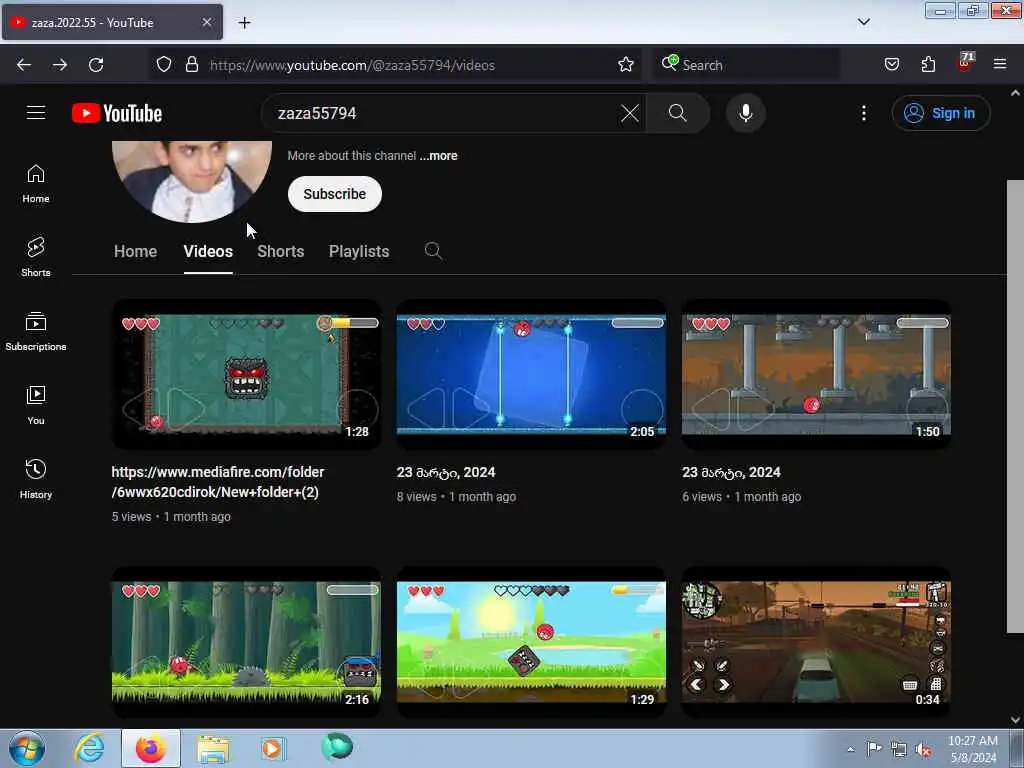Open the You section in sidebar
The width and height of the screenshot is (1024, 768).
tap(36, 406)
